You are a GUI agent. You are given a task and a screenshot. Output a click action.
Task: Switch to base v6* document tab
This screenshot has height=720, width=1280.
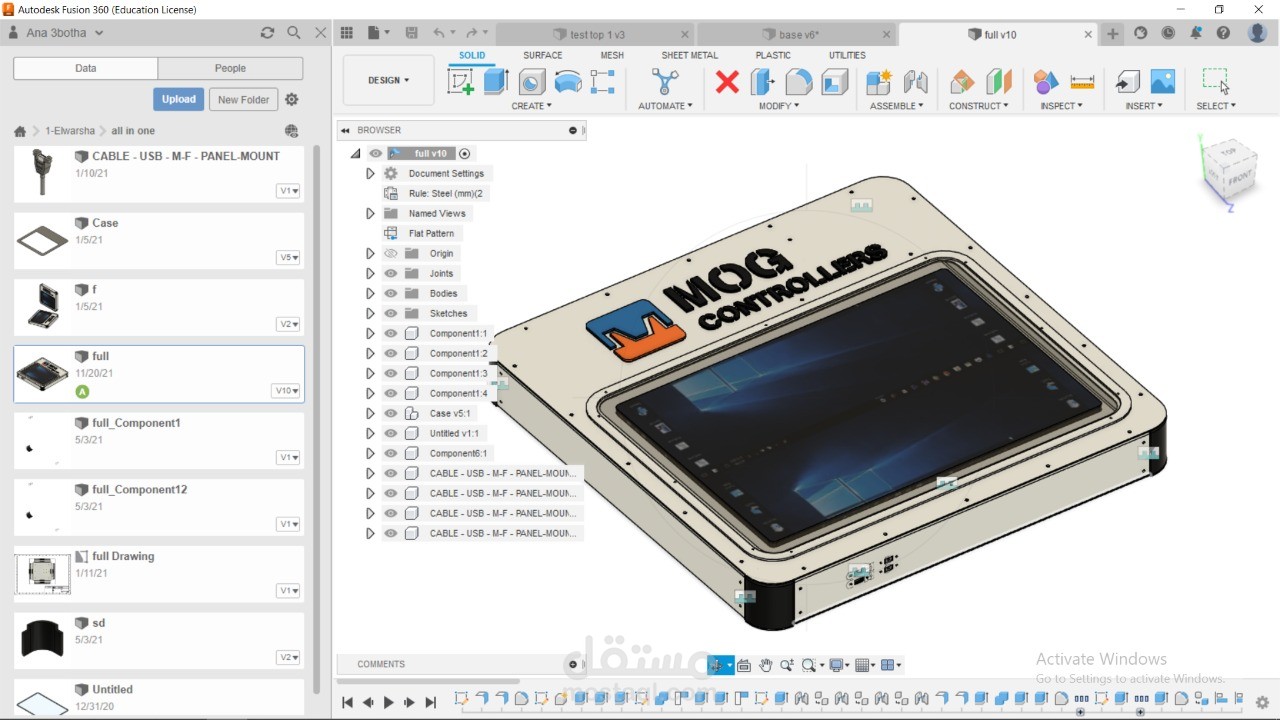point(797,34)
